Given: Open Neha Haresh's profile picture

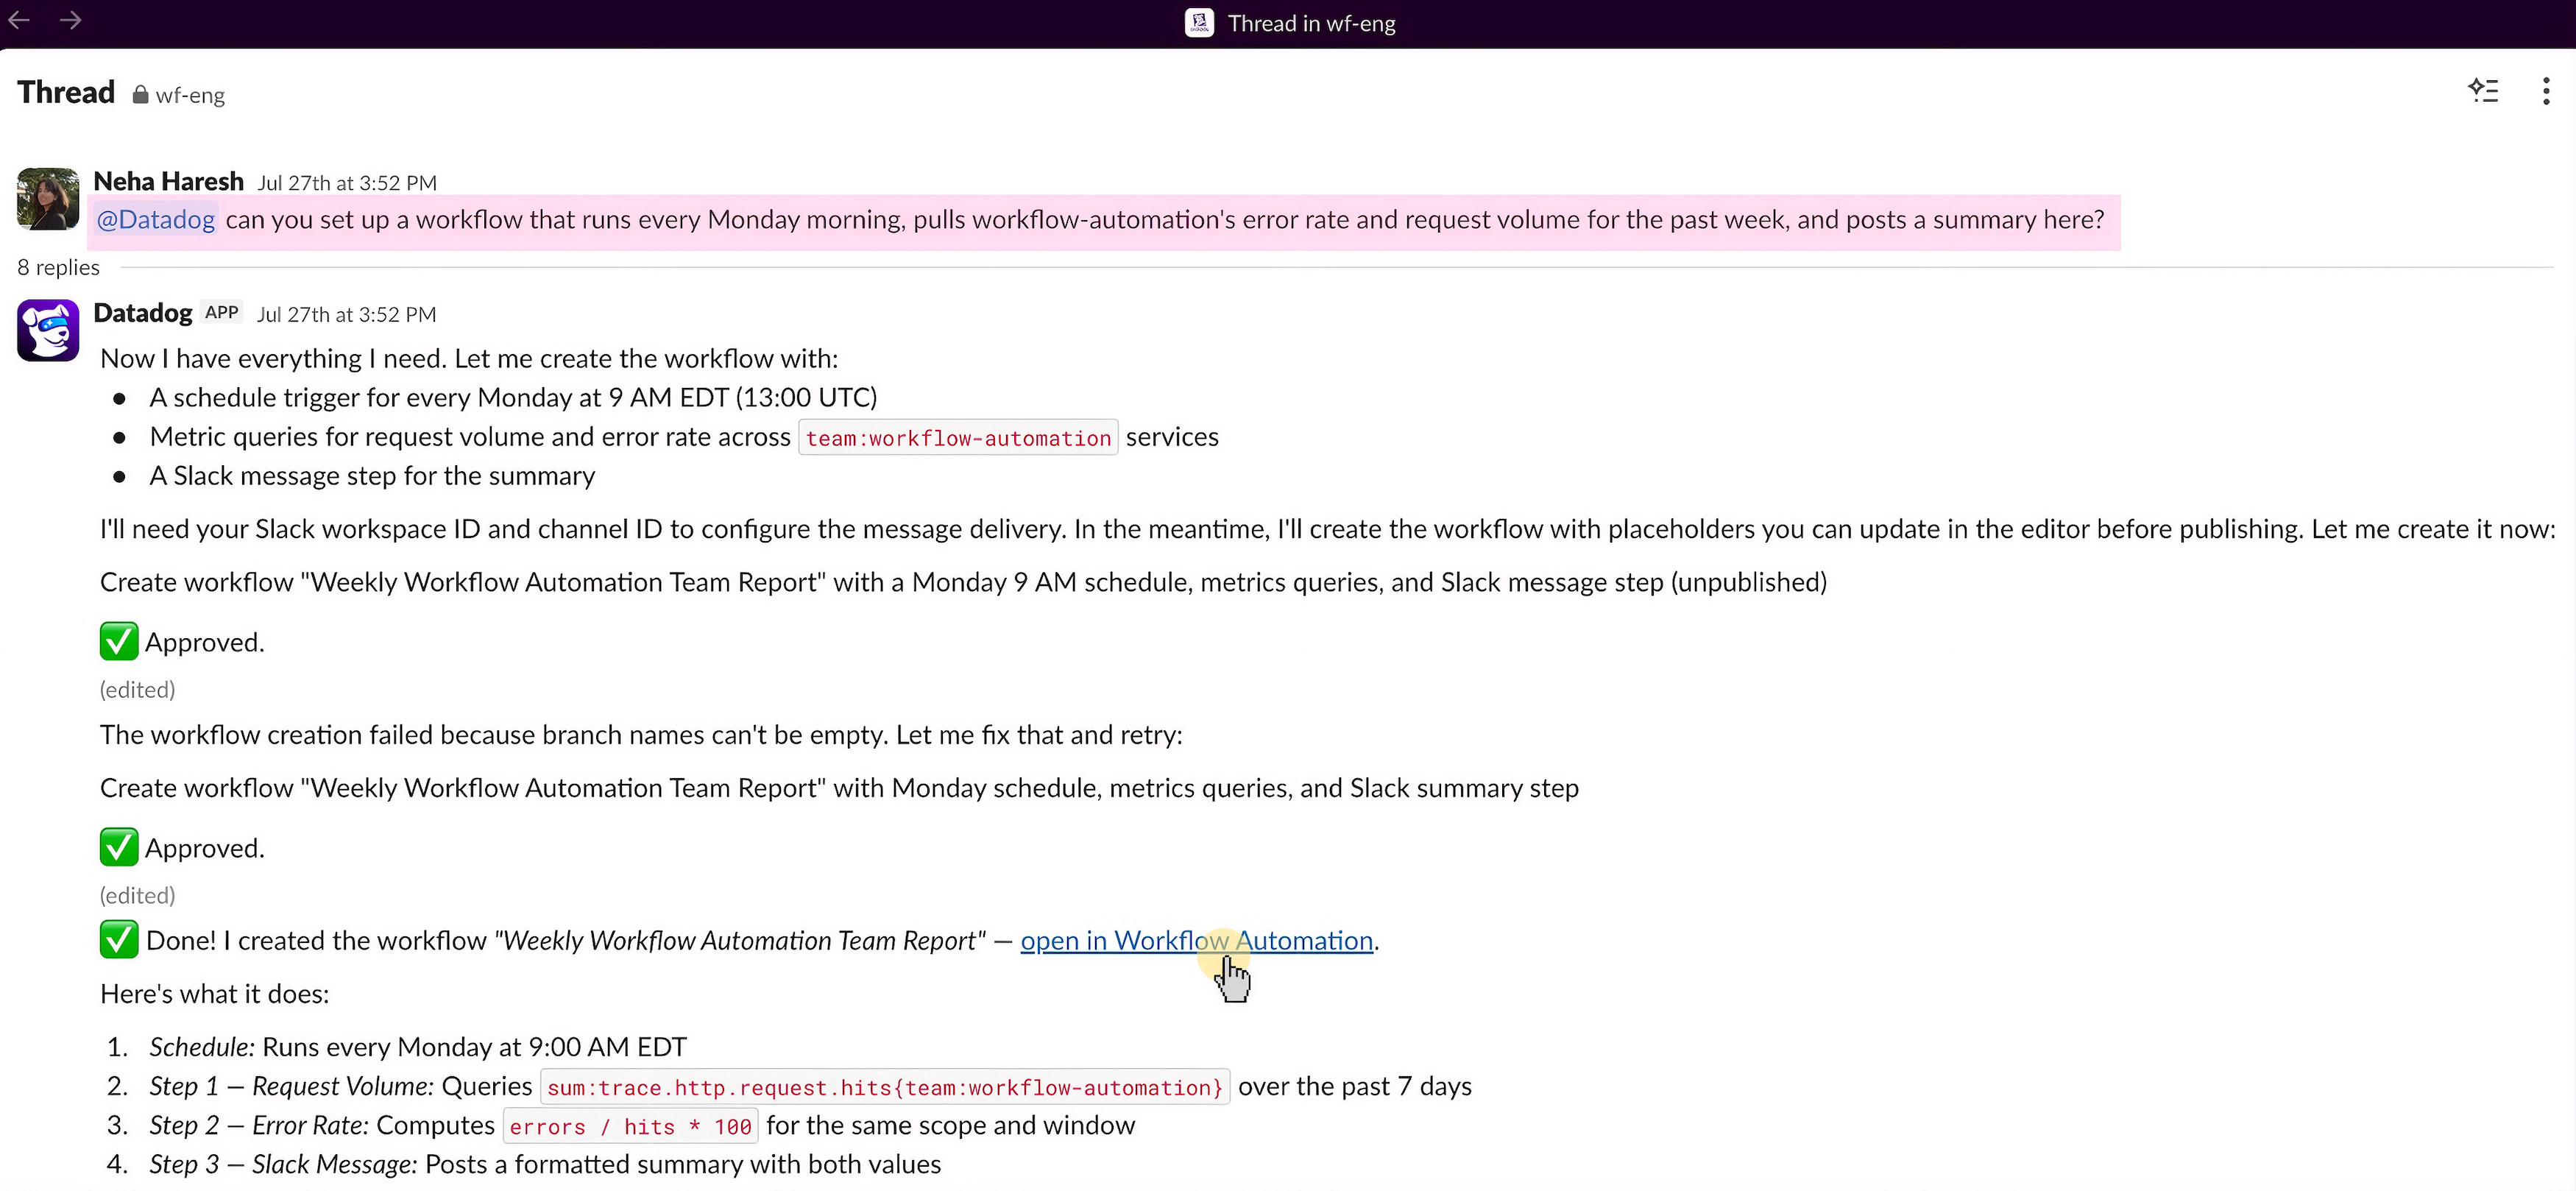Looking at the screenshot, I should pos(48,199).
